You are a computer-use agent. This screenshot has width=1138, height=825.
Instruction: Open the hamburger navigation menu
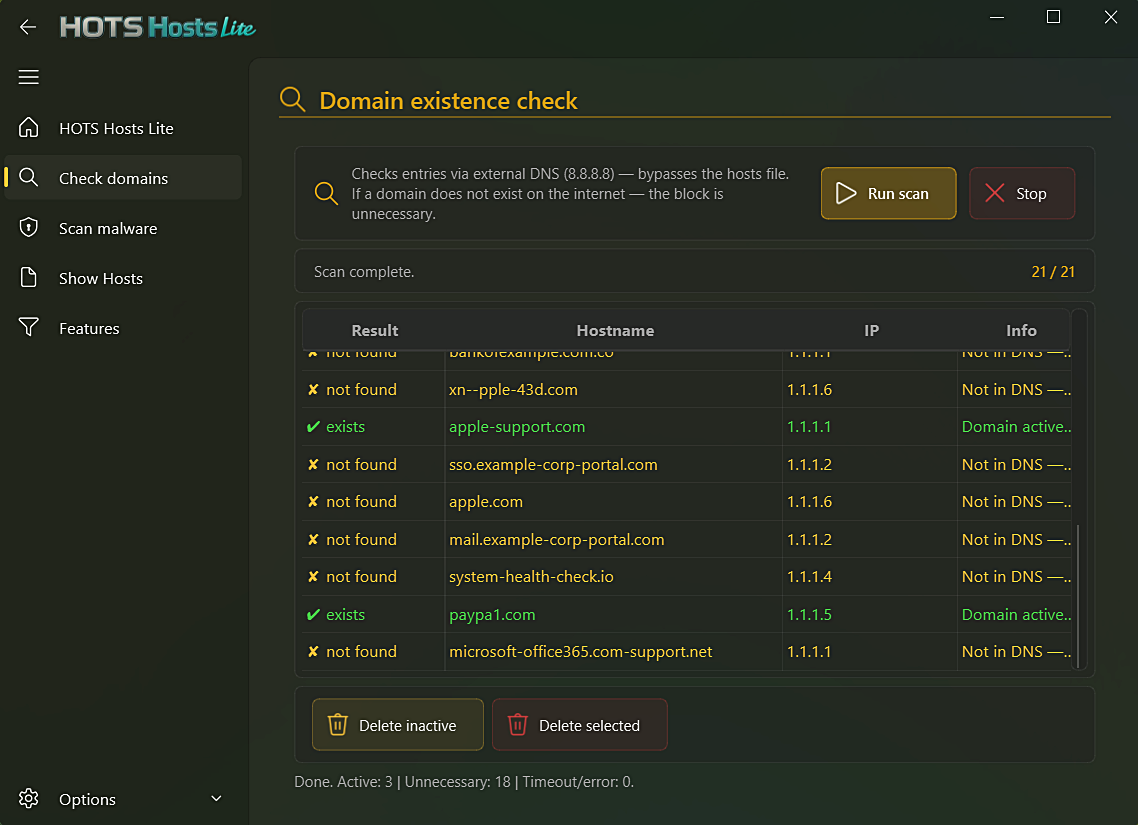coord(28,77)
